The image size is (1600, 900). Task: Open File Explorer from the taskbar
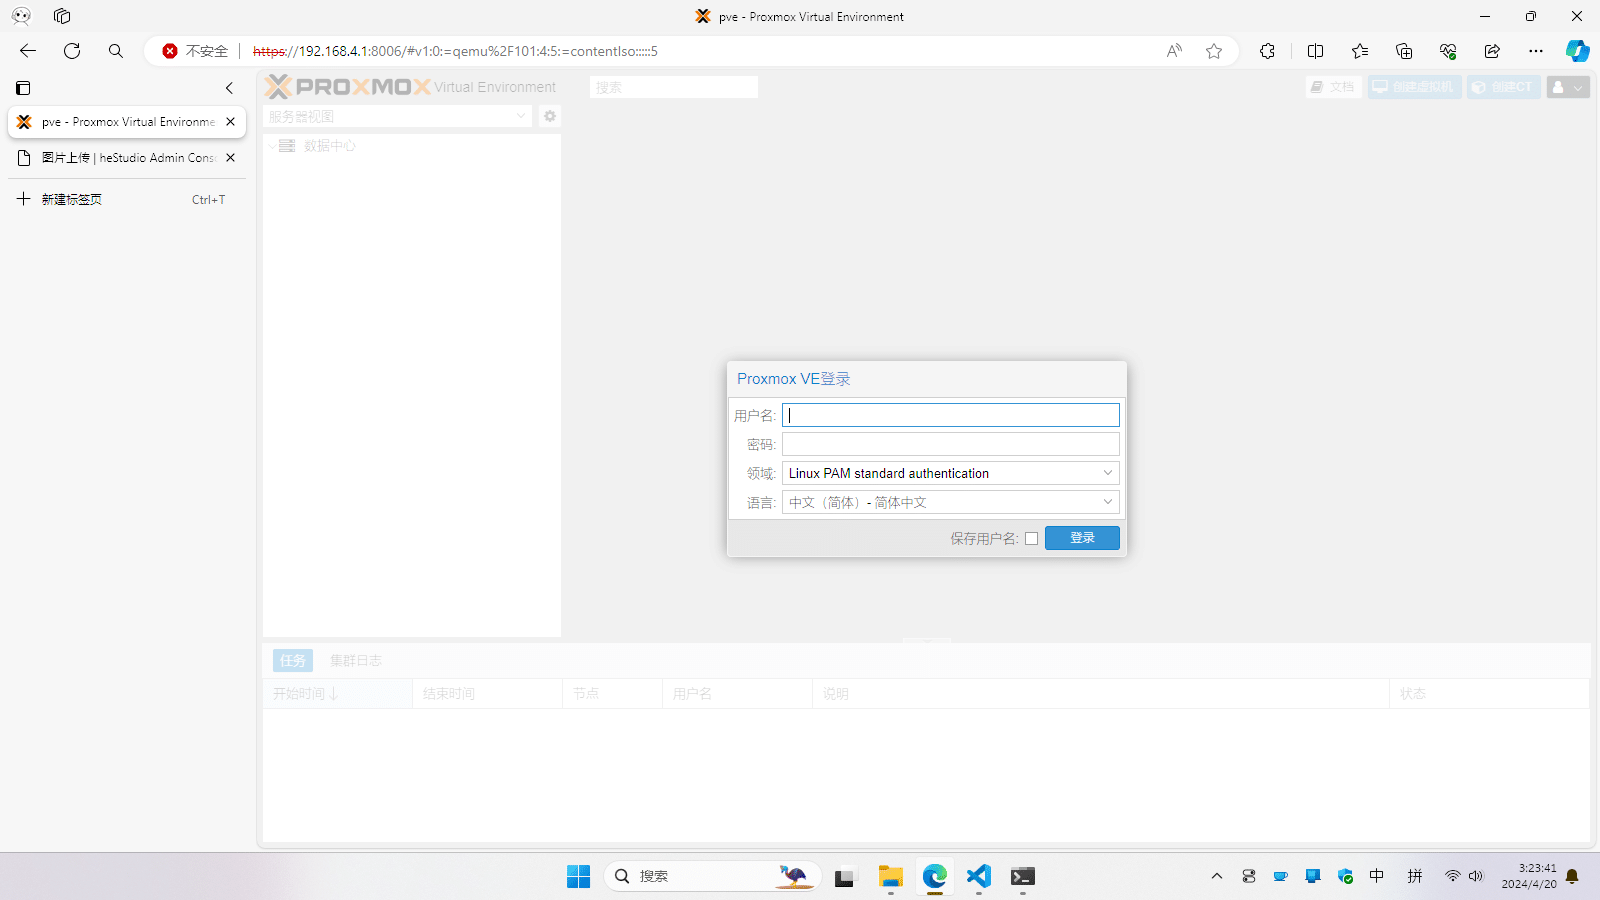[890, 877]
